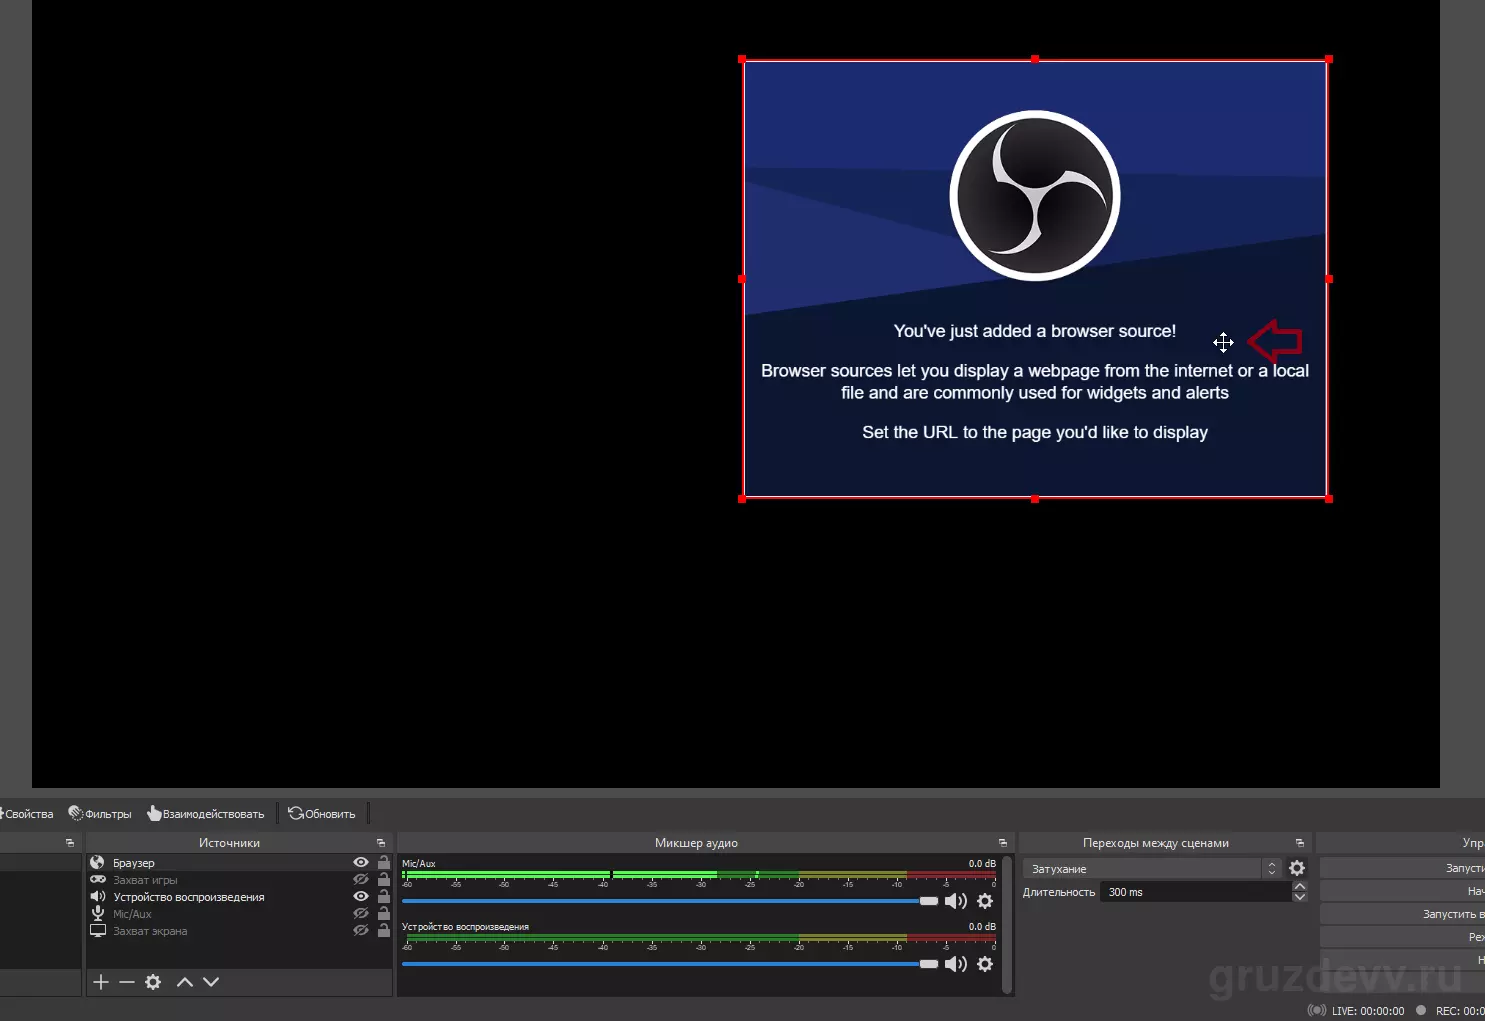Click the globe icon of Браузер source

click(x=97, y=862)
